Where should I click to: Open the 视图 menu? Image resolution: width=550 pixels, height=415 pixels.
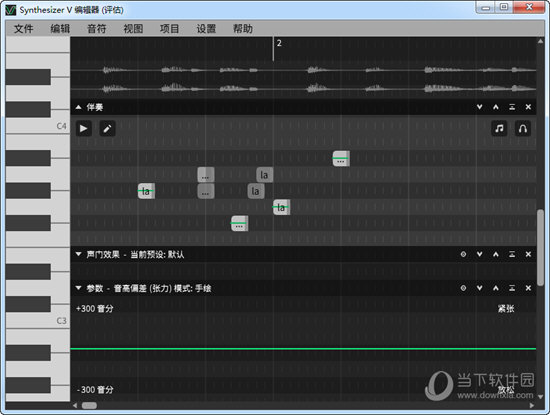pyautogui.click(x=133, y=28)
